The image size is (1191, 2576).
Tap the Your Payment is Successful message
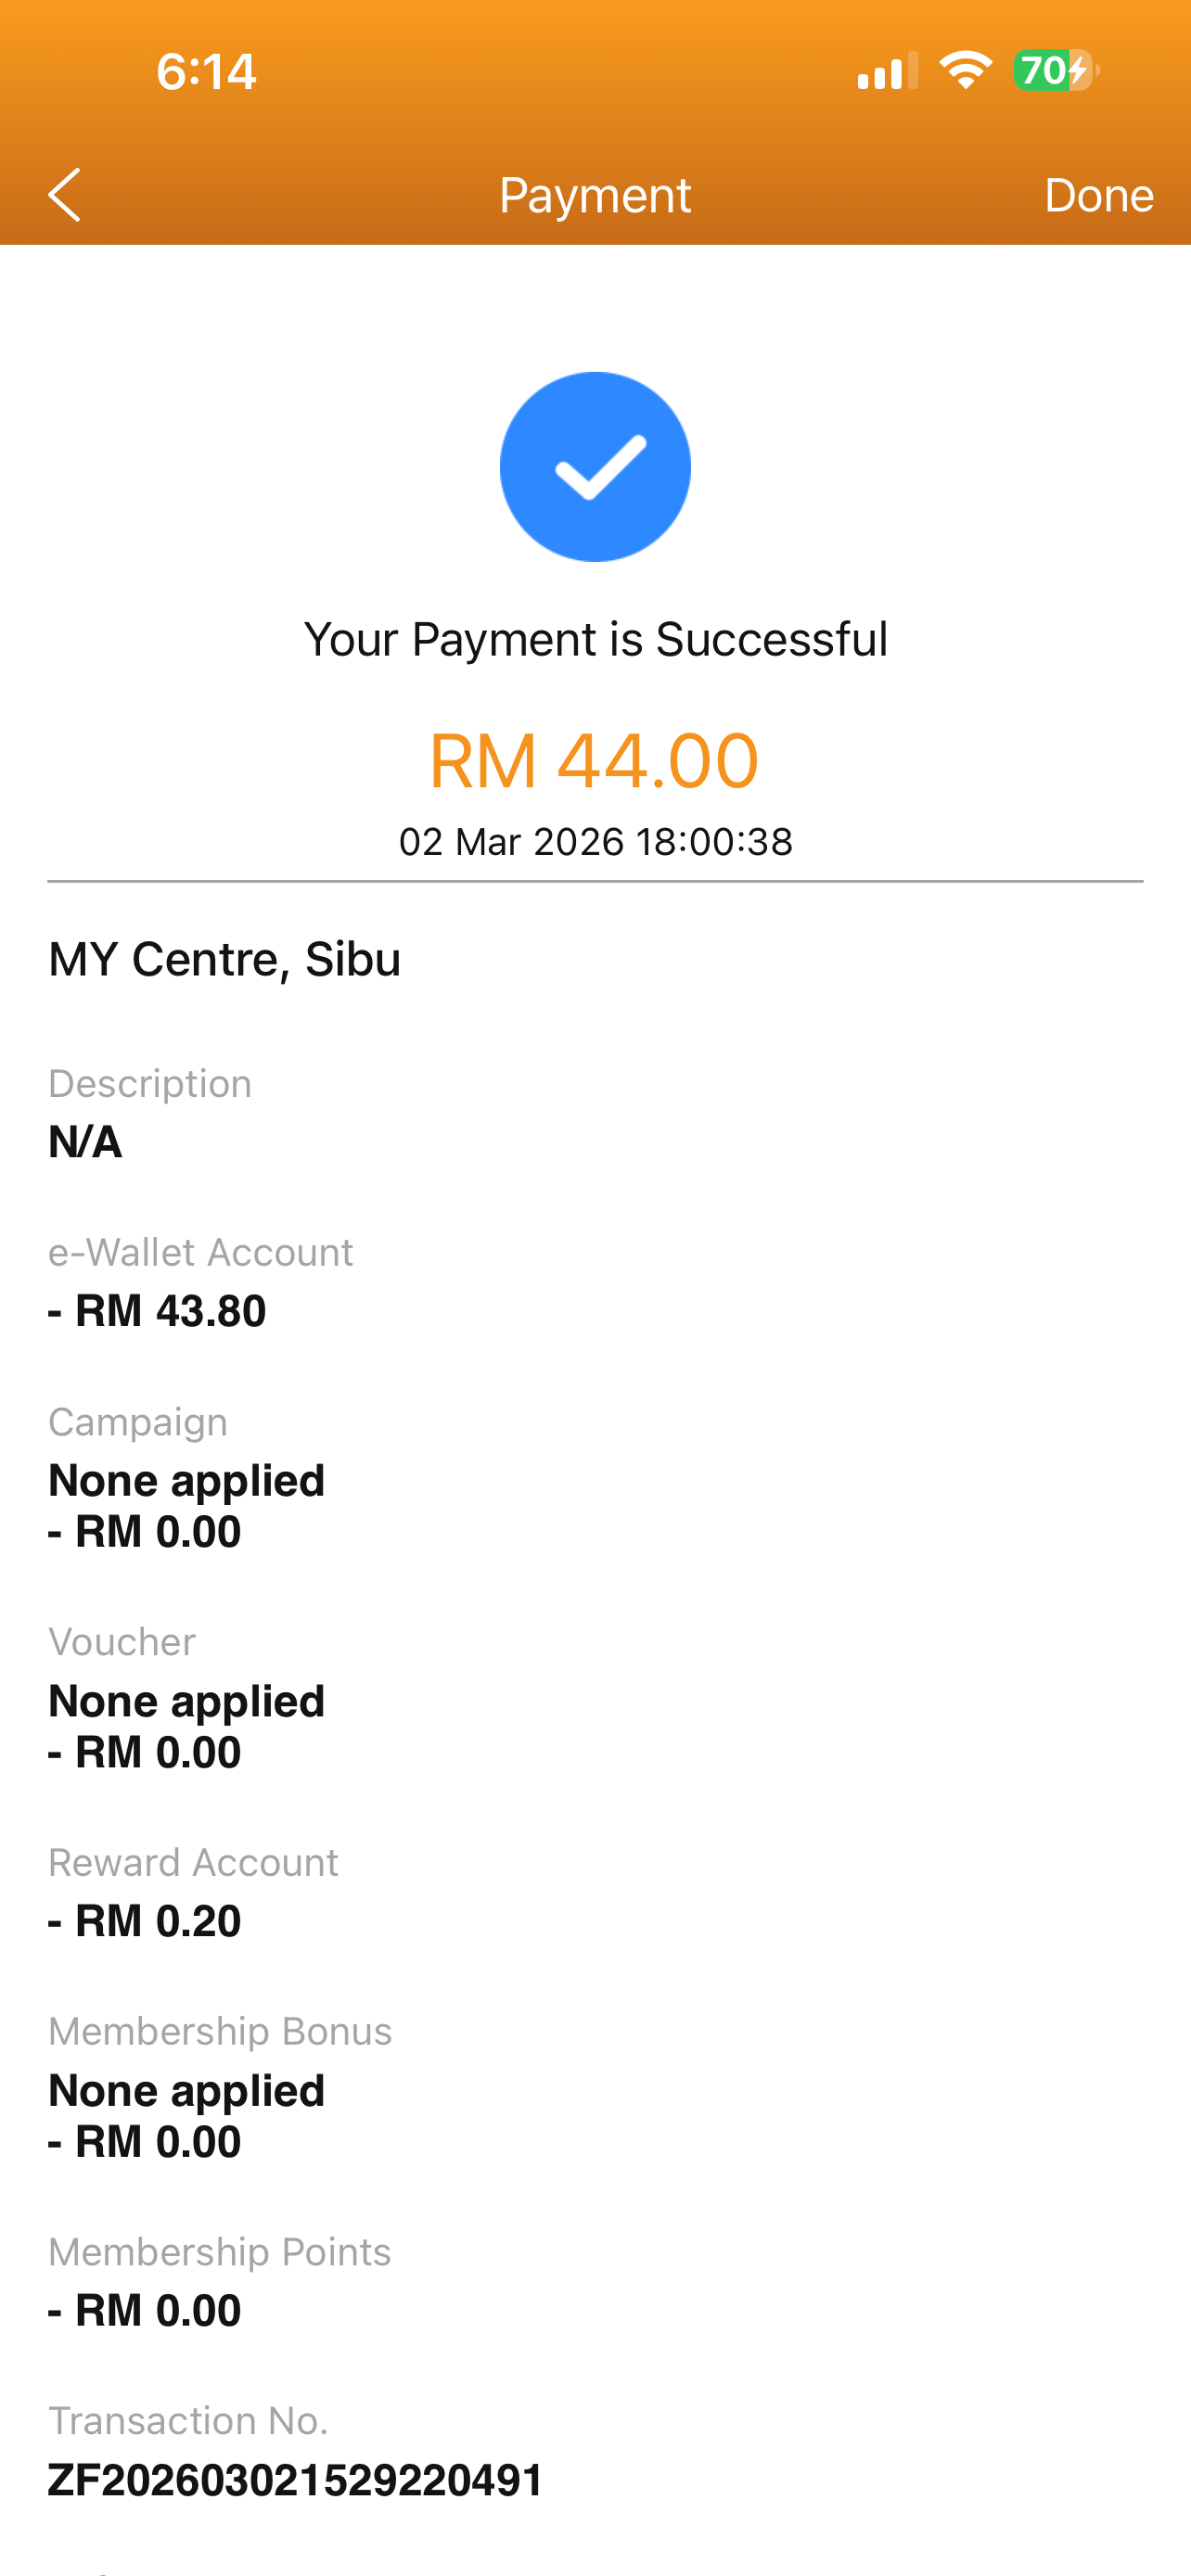[x=595, y=639]
